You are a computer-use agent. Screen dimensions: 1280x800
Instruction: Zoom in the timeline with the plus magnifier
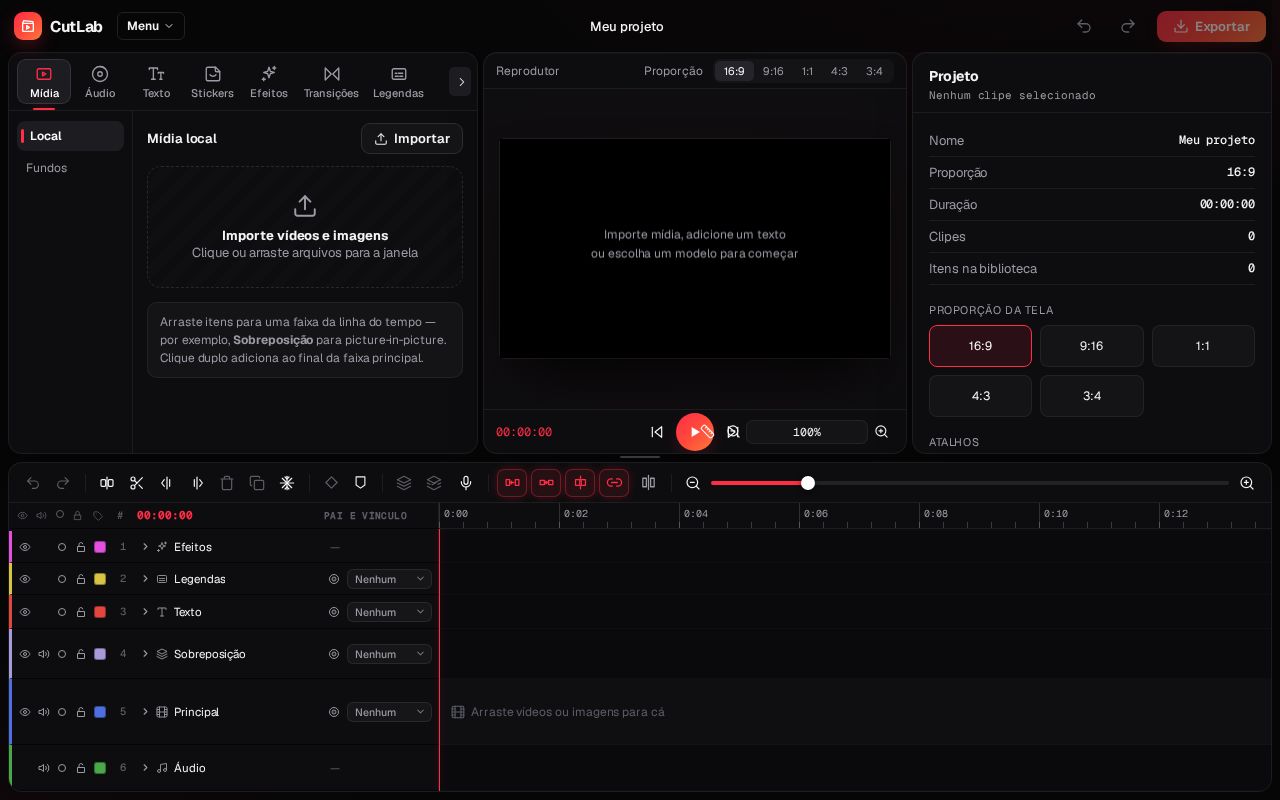(x=1247, y=483)
